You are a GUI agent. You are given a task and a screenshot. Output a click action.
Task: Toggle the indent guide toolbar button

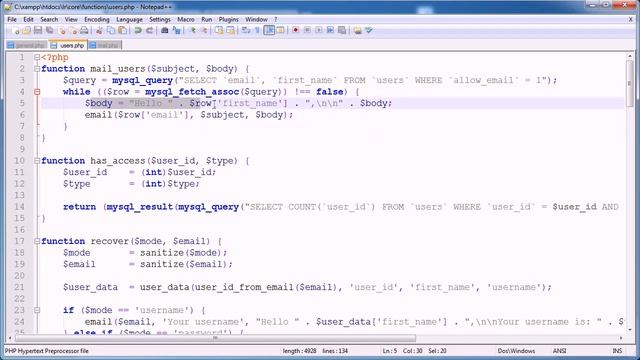coord(269,31)
